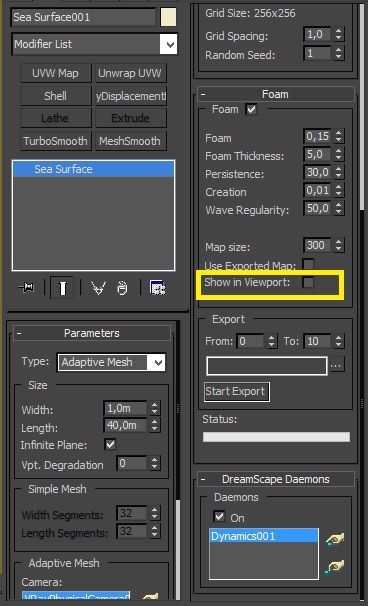The image size is (368, 606).
Task: Click Shell modifier button
Action: coord(56,96)
